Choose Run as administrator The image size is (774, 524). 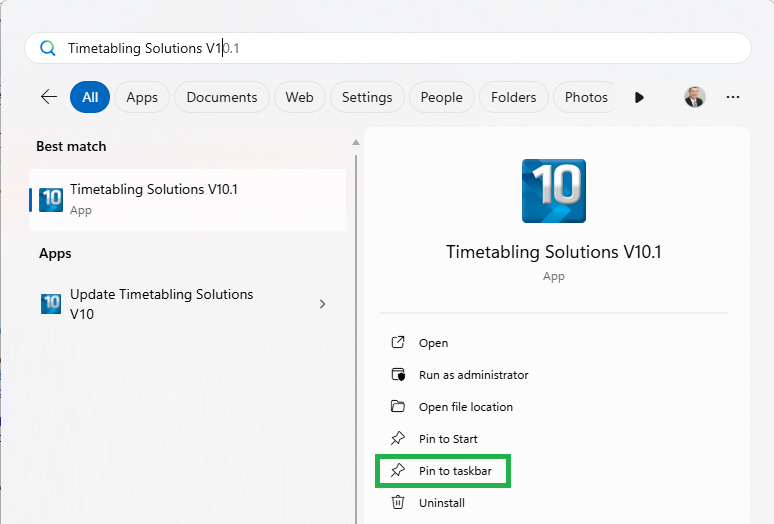click(x=473, y=375)
